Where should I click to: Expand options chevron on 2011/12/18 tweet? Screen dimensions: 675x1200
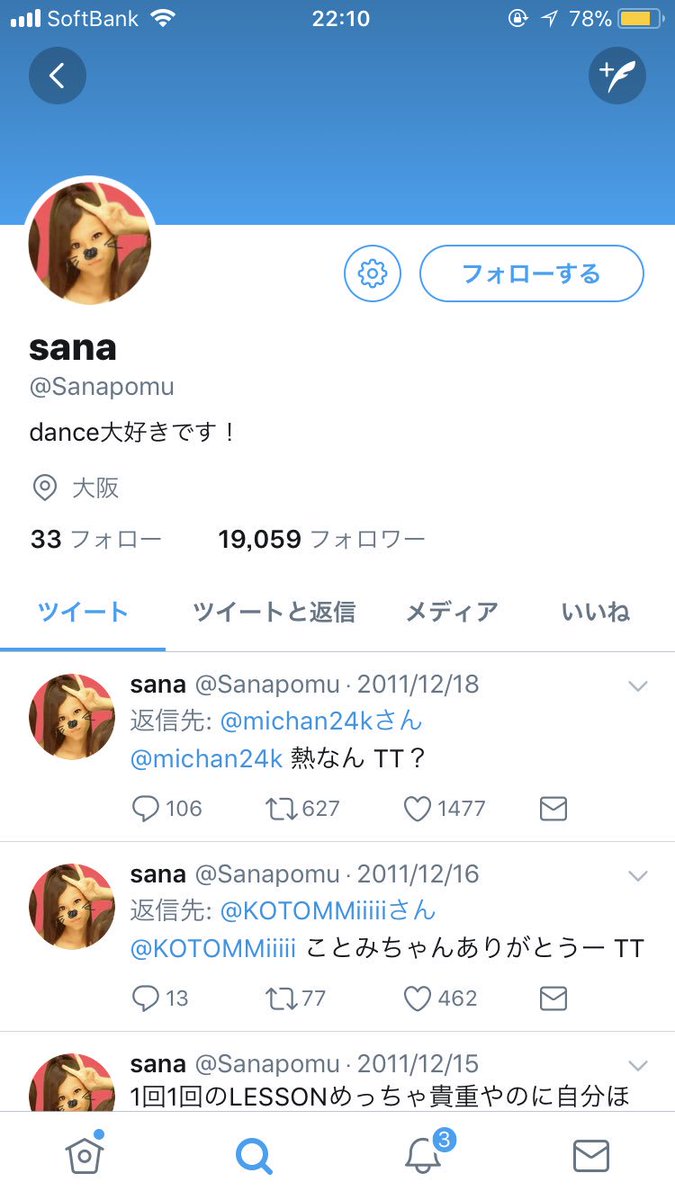point(637,686)
